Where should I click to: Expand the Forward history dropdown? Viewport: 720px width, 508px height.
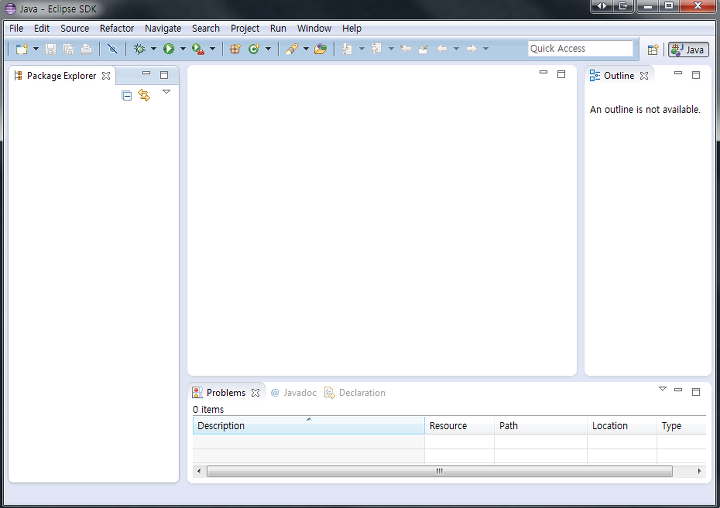(x=485, y=49)
